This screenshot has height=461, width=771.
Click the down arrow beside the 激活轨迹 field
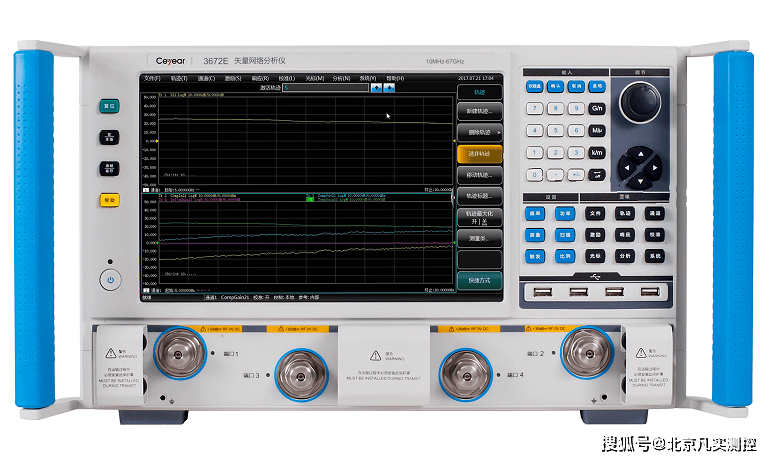pos(389,88)
